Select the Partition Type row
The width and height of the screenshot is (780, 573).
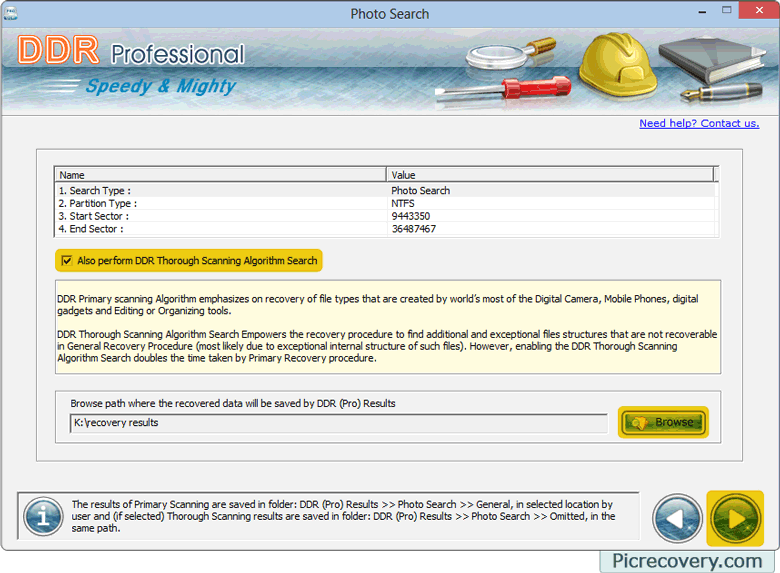point(386,203)
